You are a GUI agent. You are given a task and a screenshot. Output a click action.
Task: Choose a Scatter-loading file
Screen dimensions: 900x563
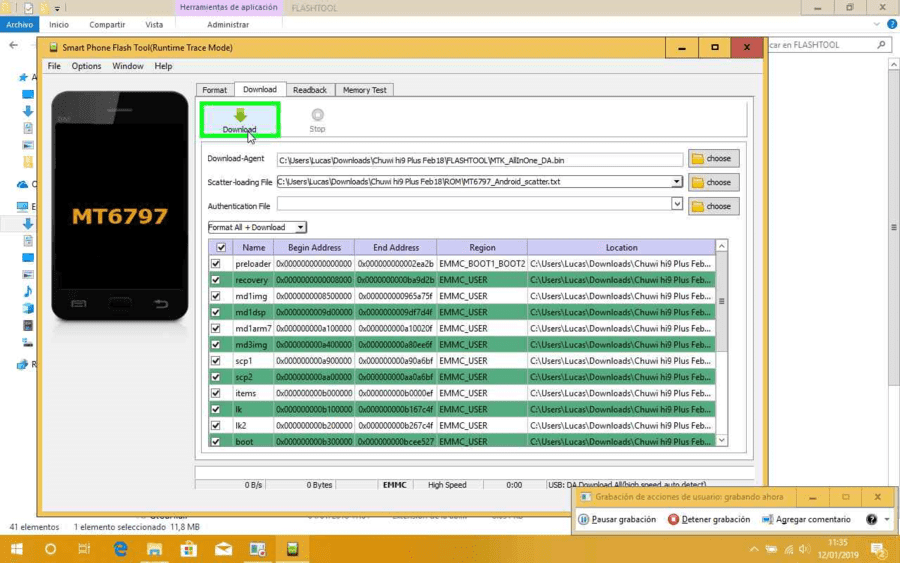713,183
